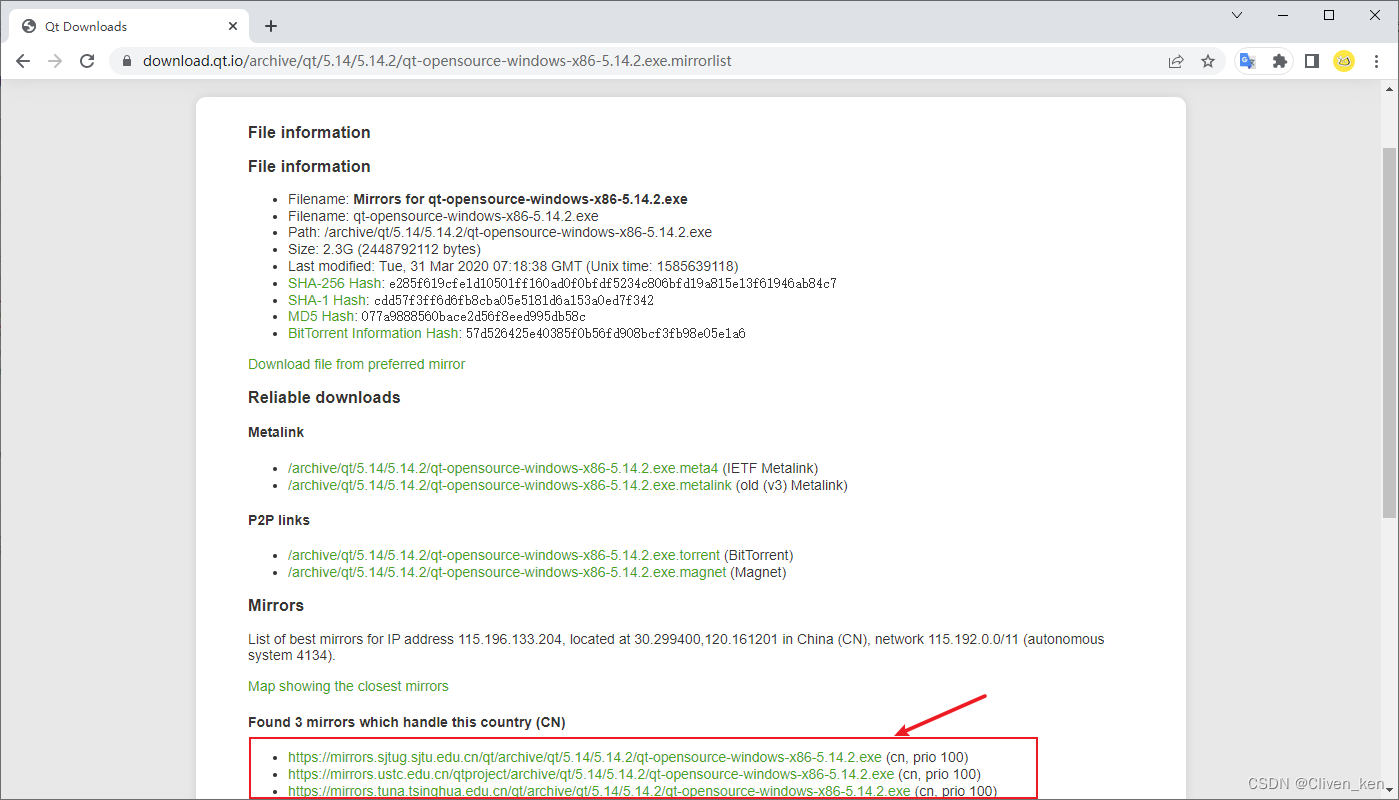
Task: Open the tab search chevron
Action: point(1237,15)
